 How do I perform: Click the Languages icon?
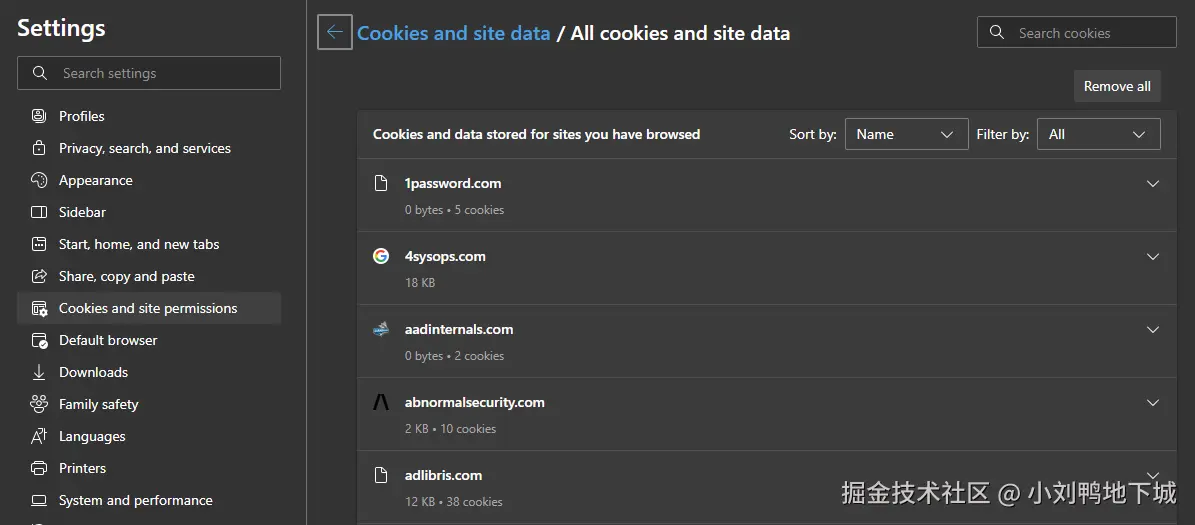(x=39, y=436)
